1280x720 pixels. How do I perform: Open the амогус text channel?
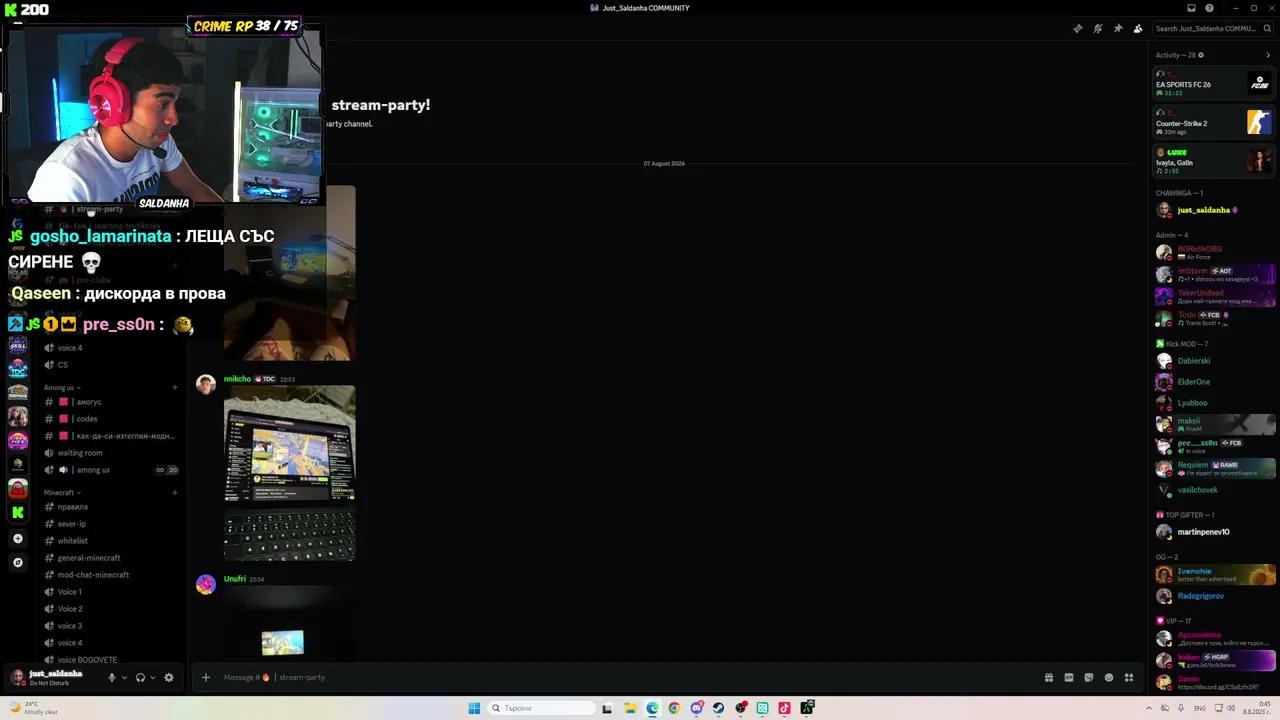(x=110, y=402)
